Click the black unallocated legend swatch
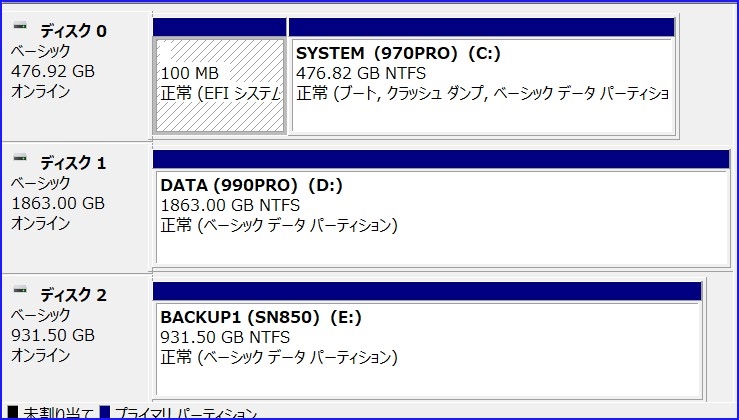 (12, 413)
